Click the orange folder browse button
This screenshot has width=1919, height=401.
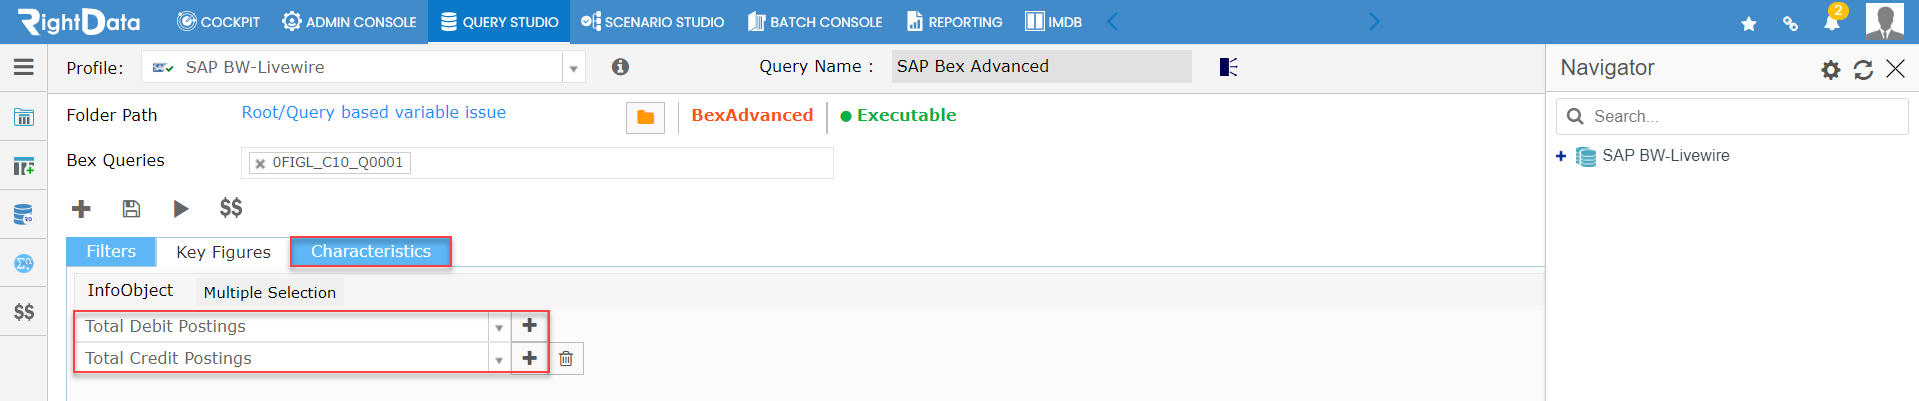(x=646, y=117)
